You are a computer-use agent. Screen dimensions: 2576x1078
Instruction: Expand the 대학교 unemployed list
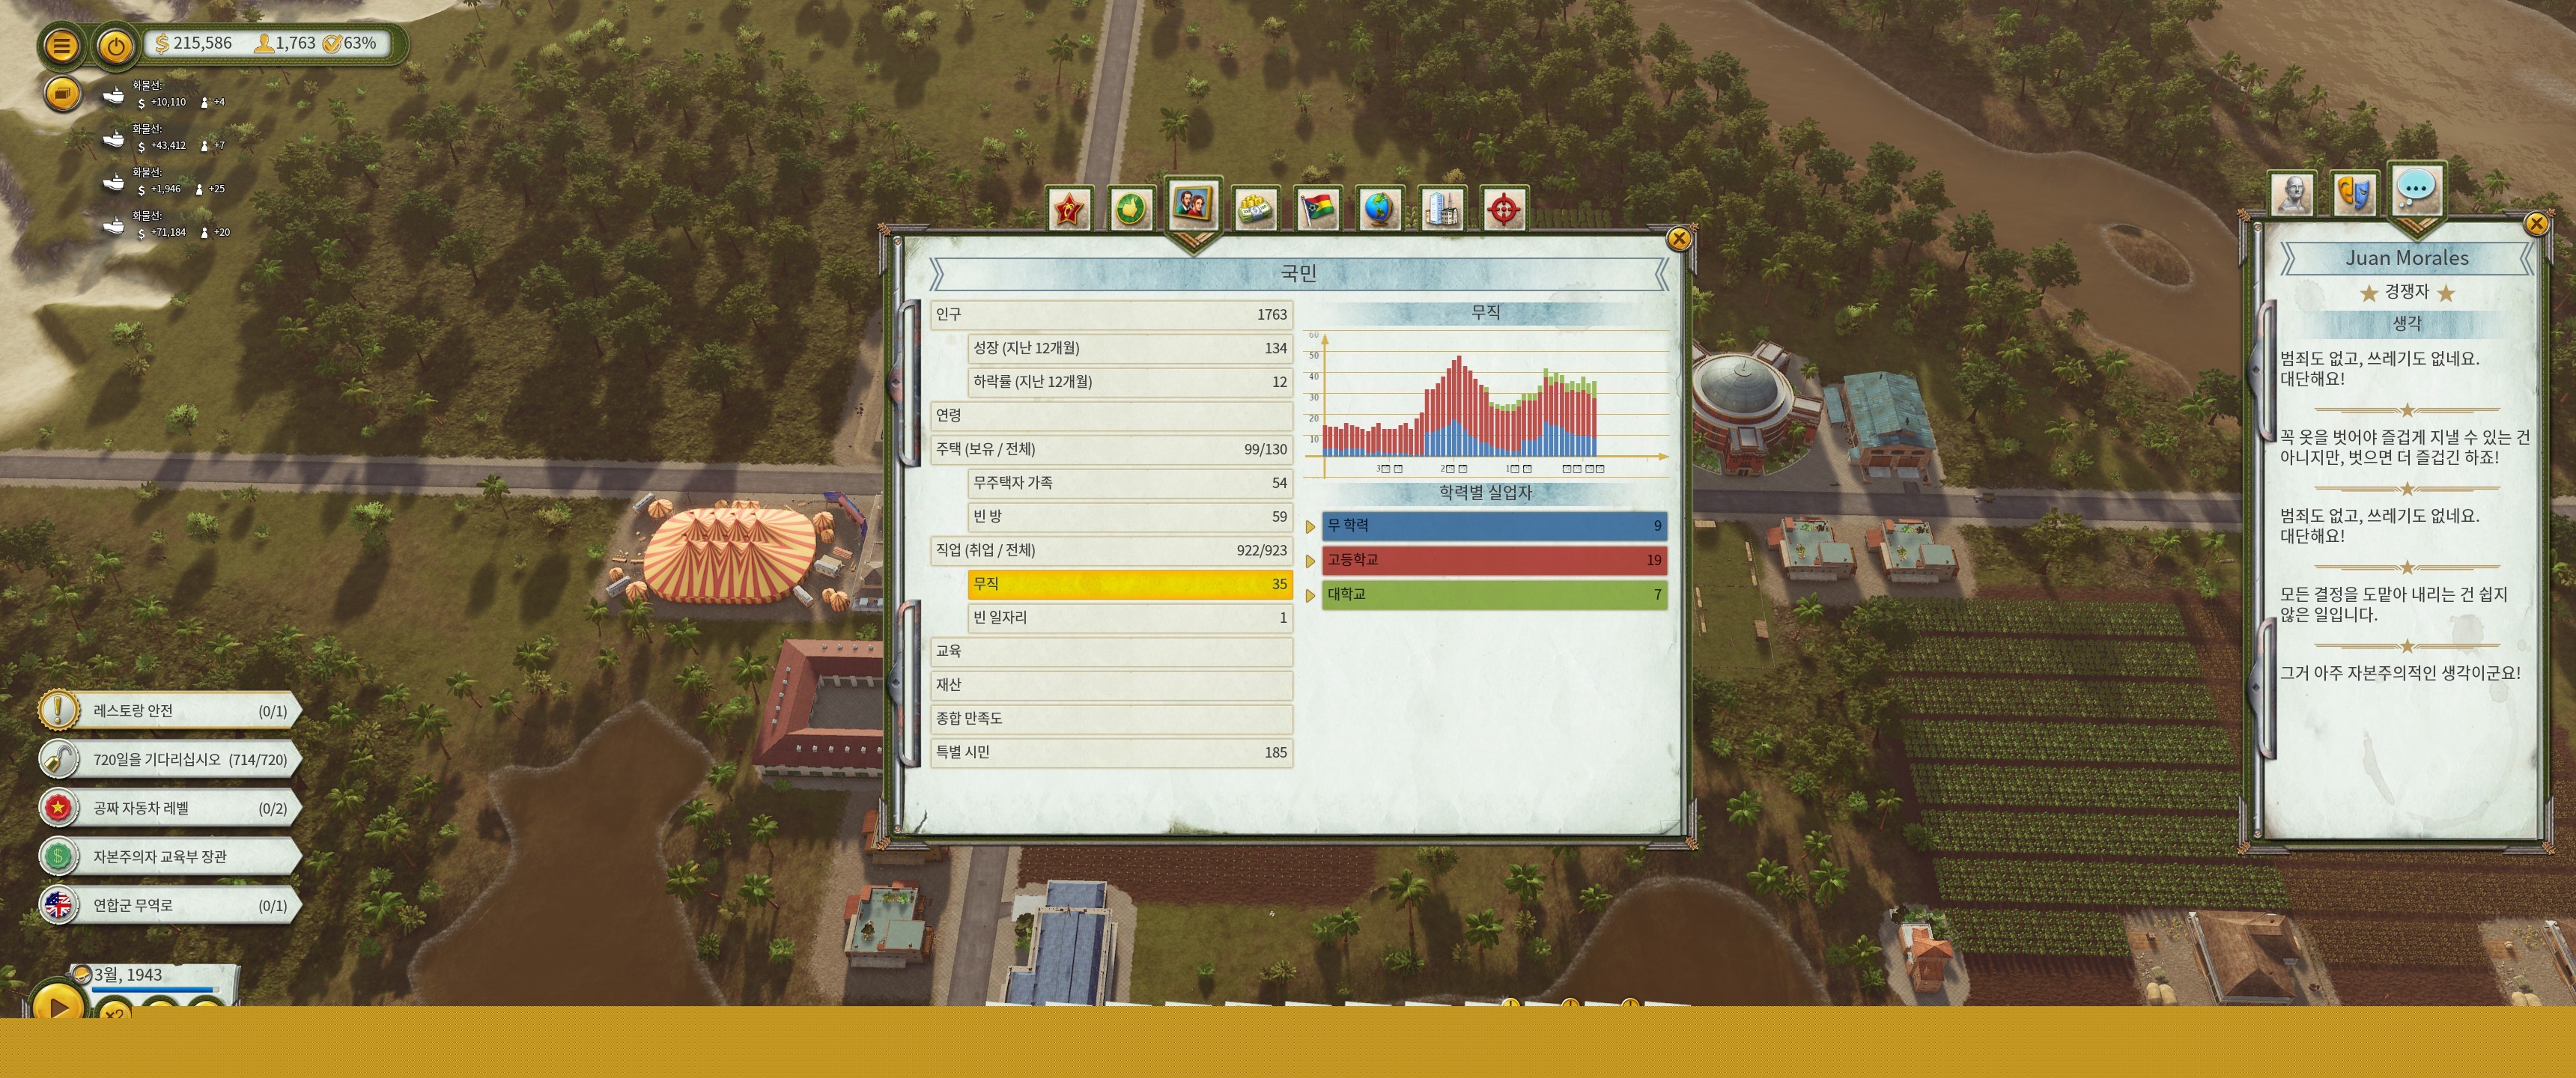(x=1310, y=596)
